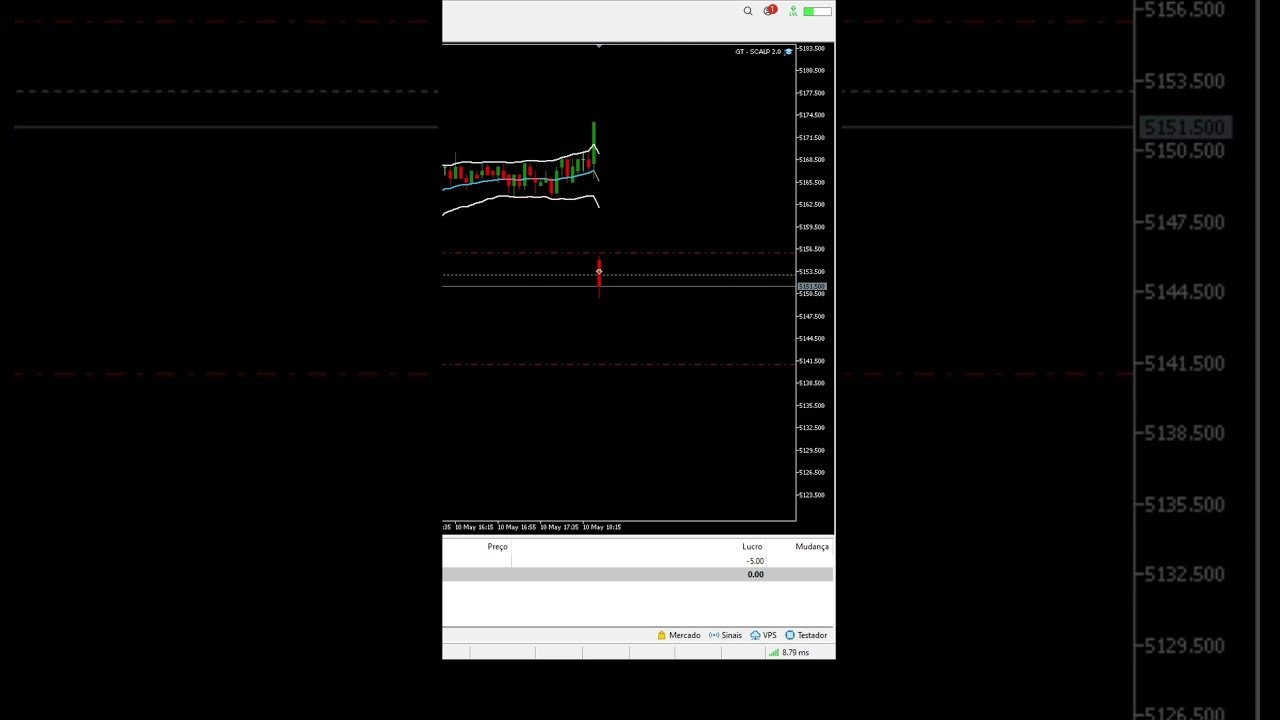The image size is (1280, 720).
Task: Click the graduation cap expert advisor icon
Action: (788, 51)
